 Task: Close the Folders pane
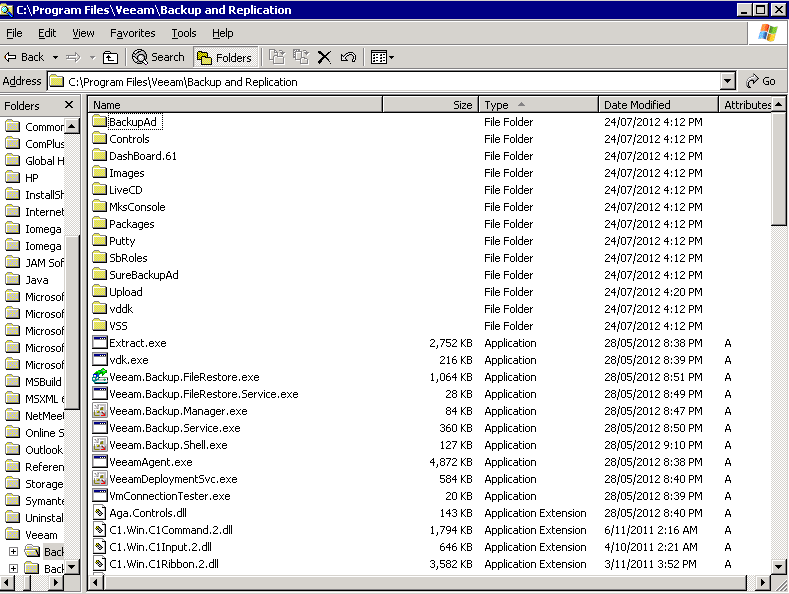click(69, 105)
